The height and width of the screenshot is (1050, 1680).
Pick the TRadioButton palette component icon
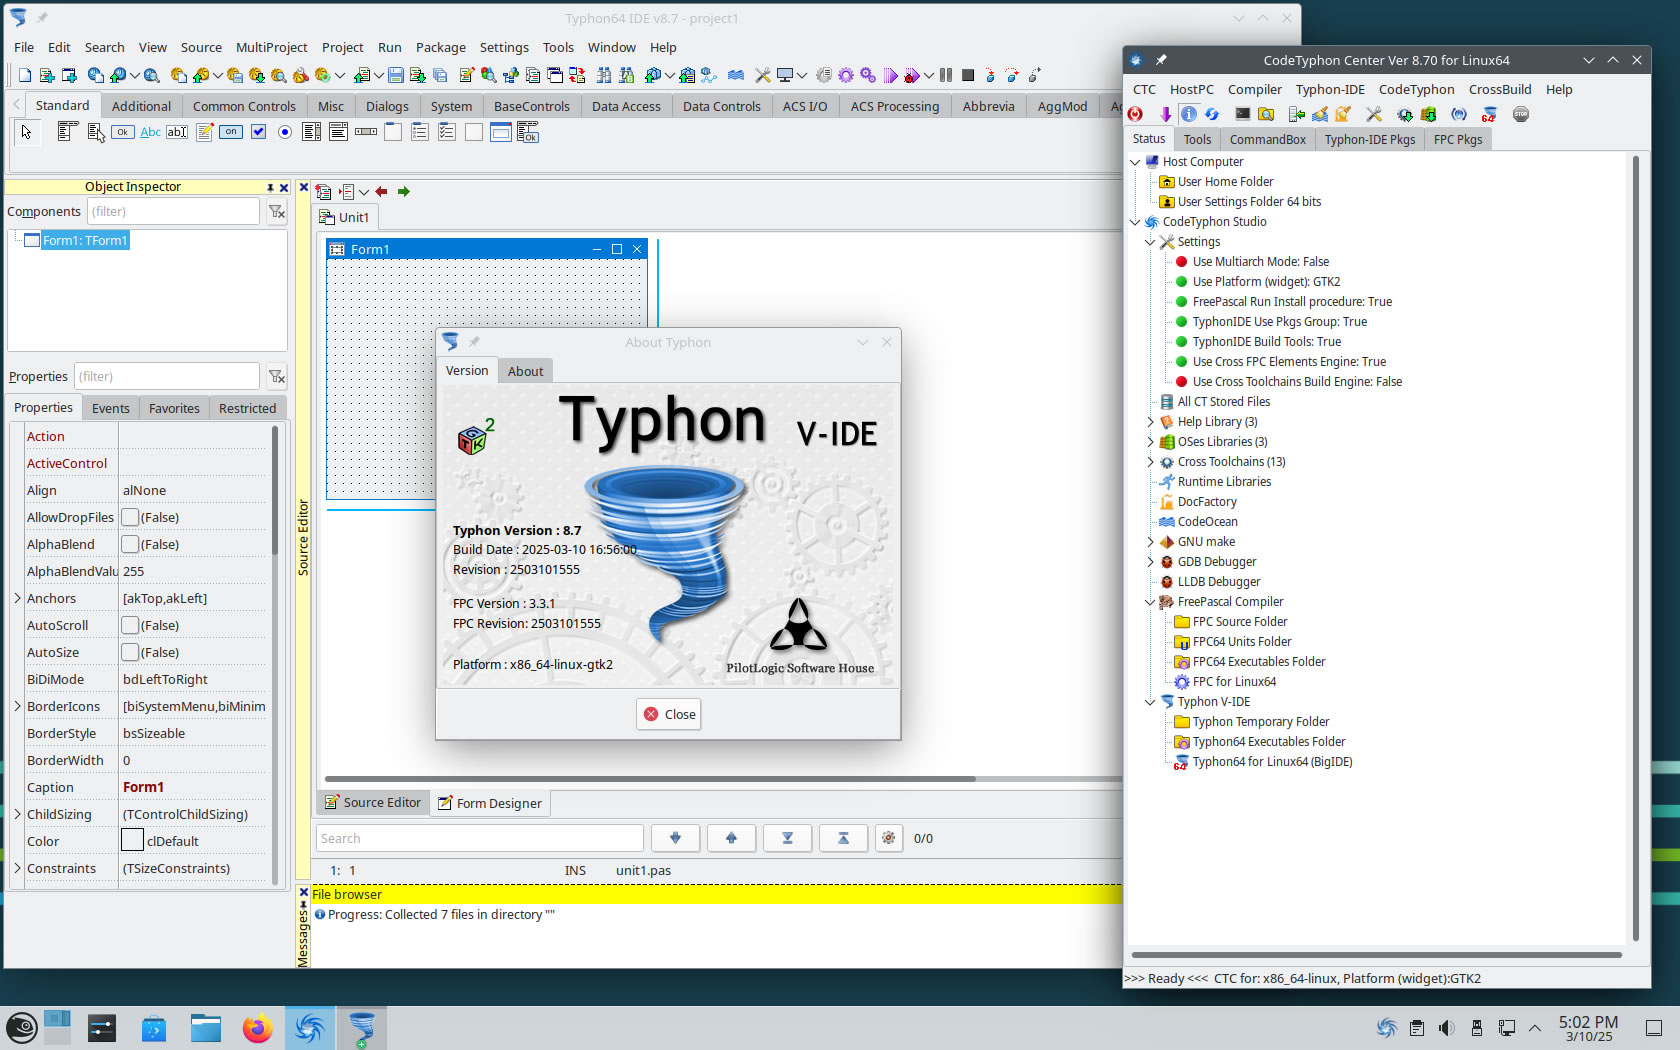pos(285,132)
